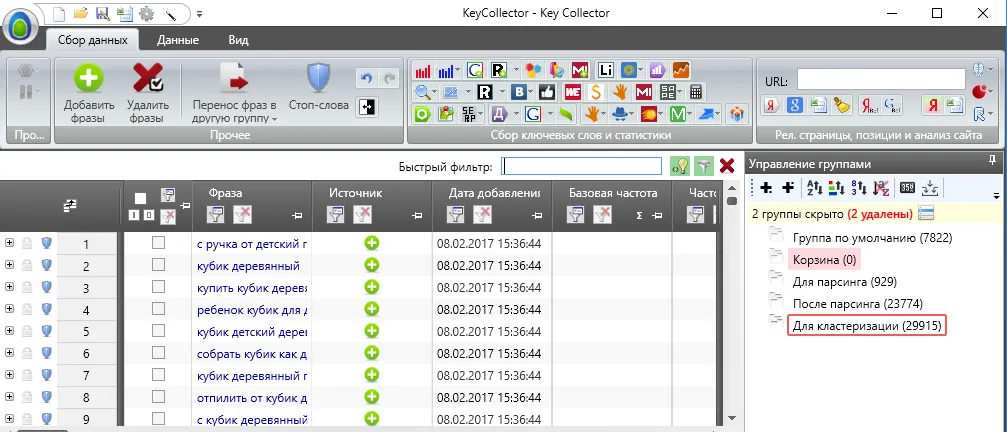
Task: Clear the quick filter with red X
Action: coord(727,166)
